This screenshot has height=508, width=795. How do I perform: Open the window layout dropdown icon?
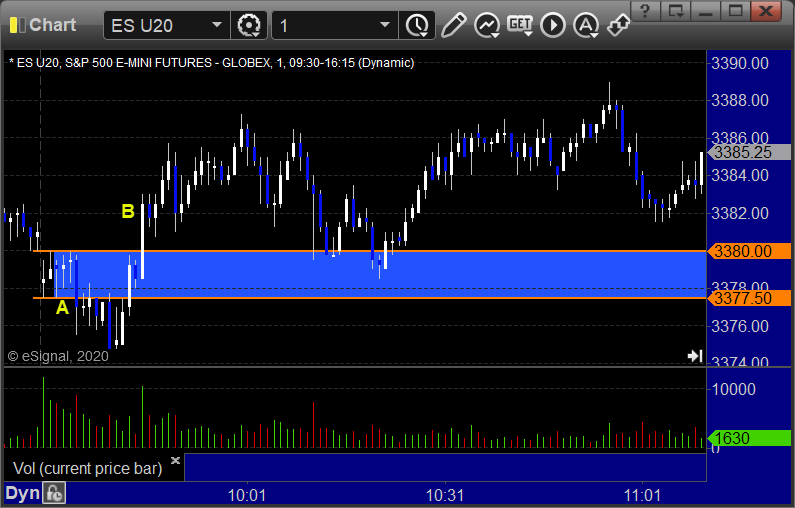click(675, 11)
